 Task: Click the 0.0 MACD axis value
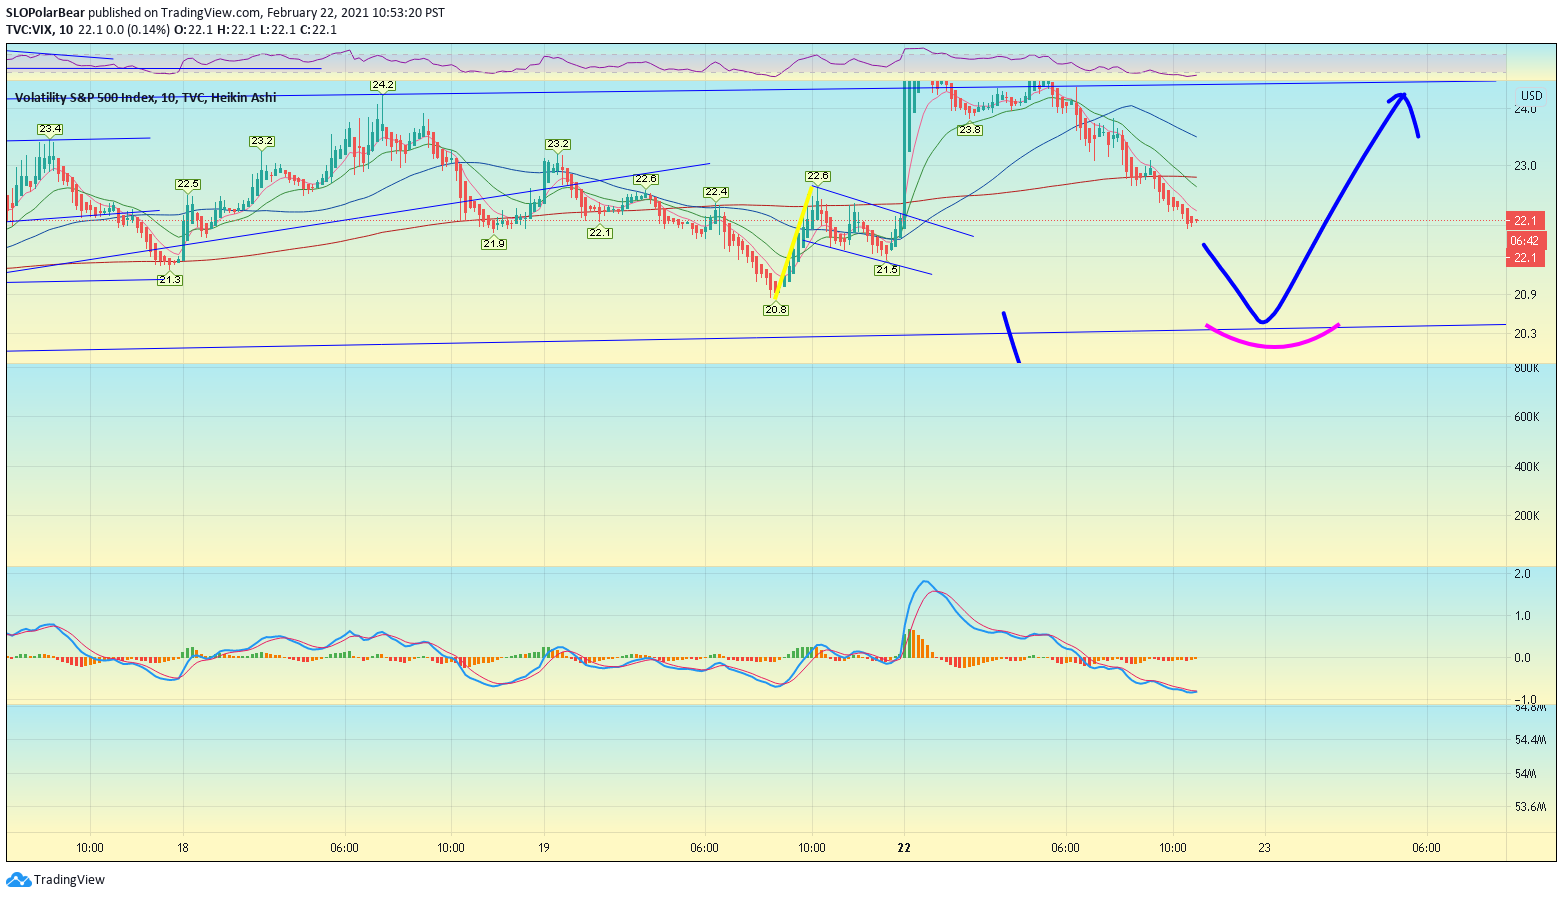click(1522, 658)
